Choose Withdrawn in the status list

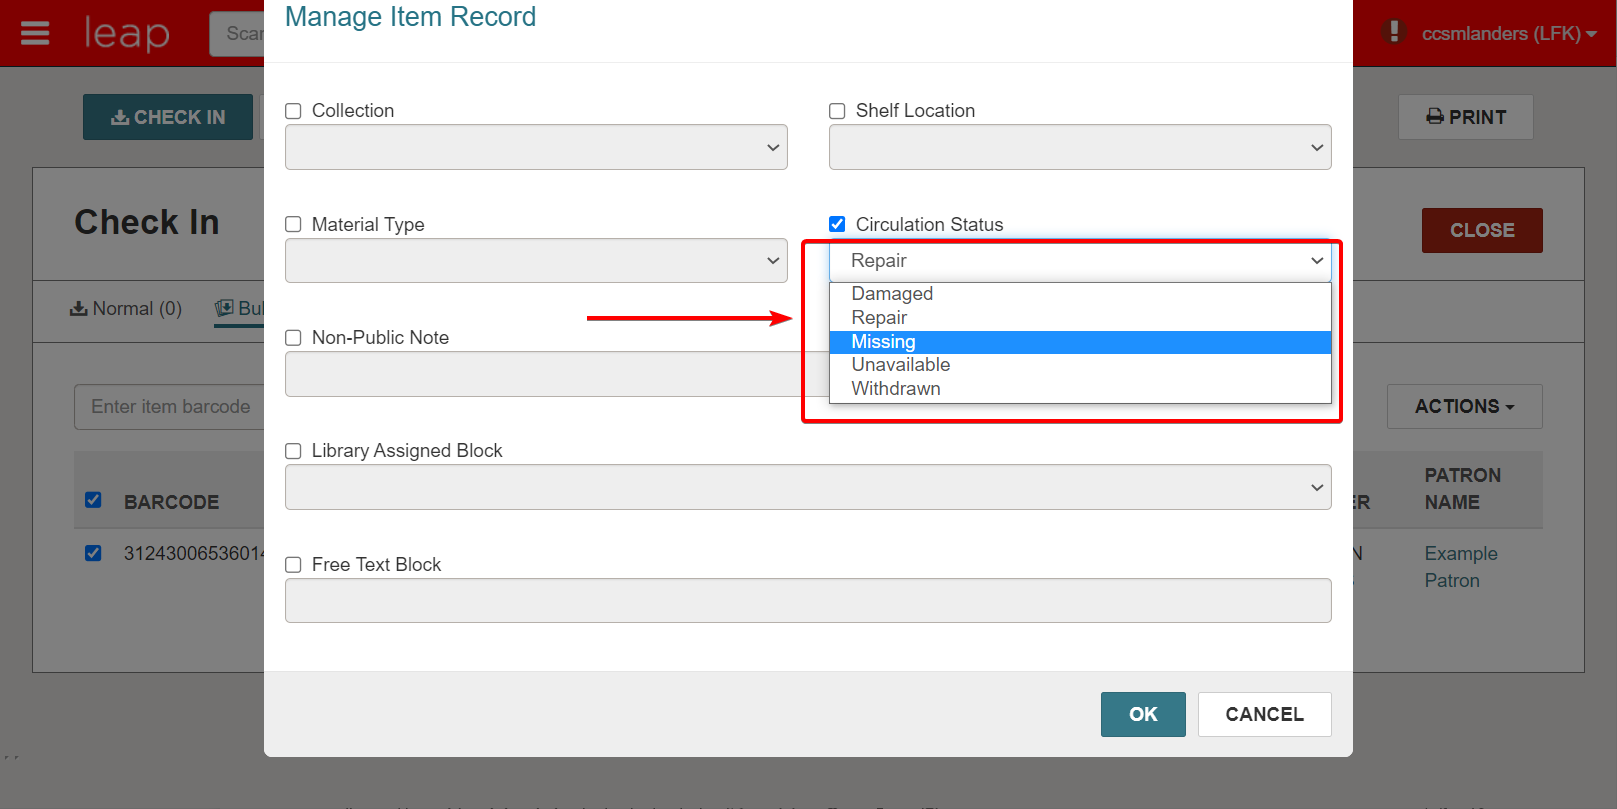[896, 389]
